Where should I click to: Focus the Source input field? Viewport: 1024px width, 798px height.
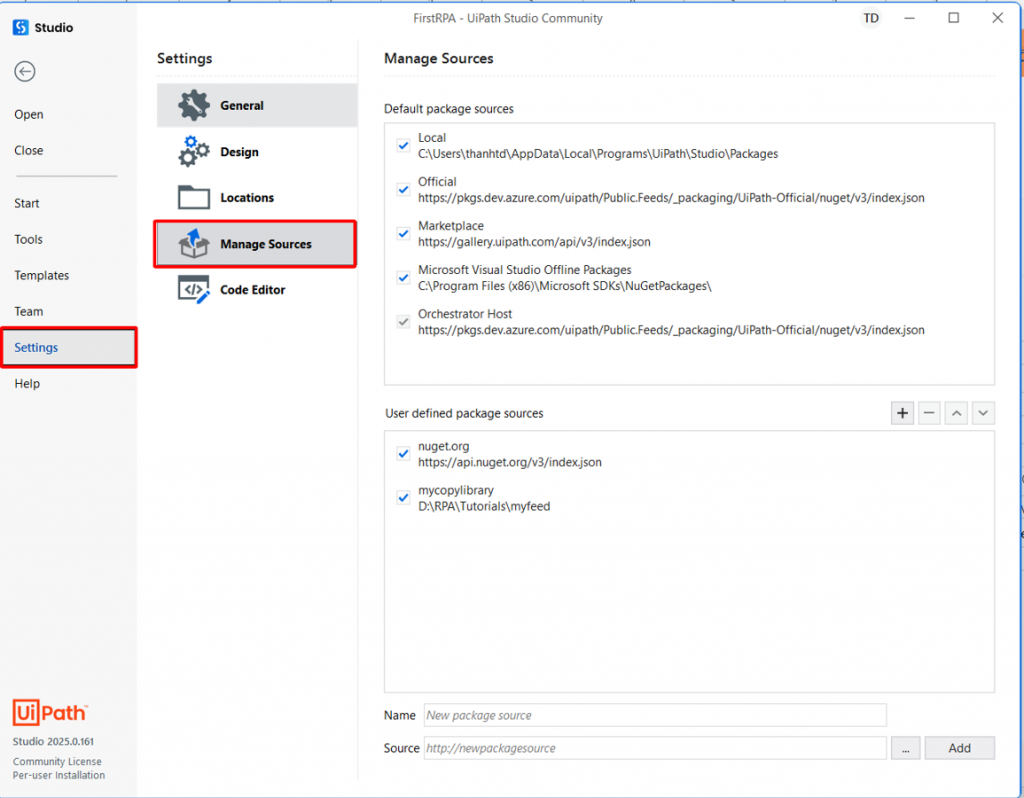655,748
